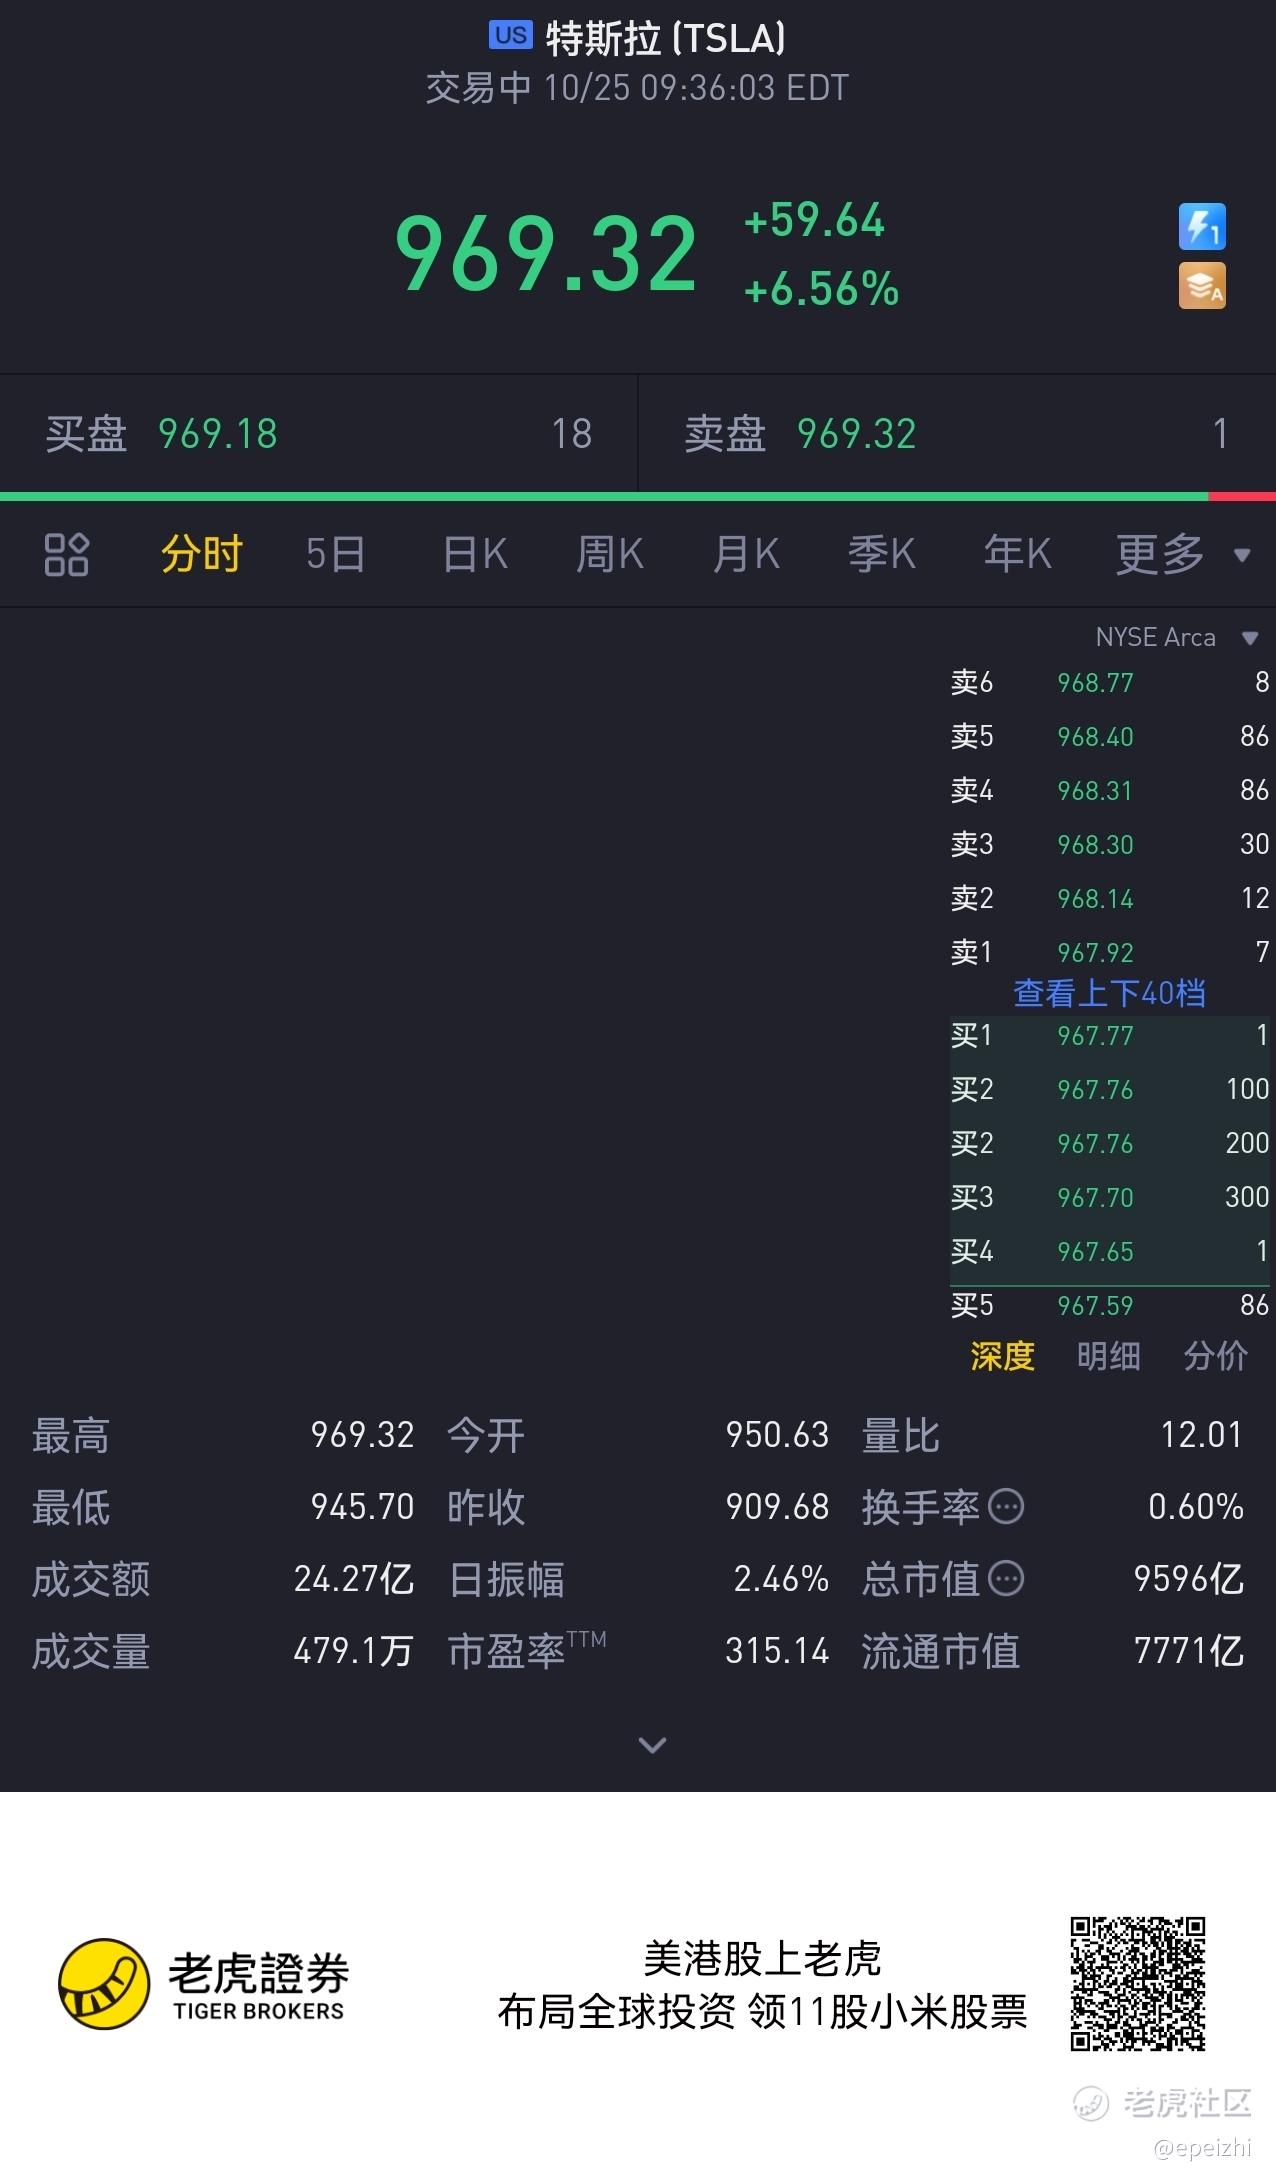
Task: Open the grid chart layout icon
Action: (66, 554)
